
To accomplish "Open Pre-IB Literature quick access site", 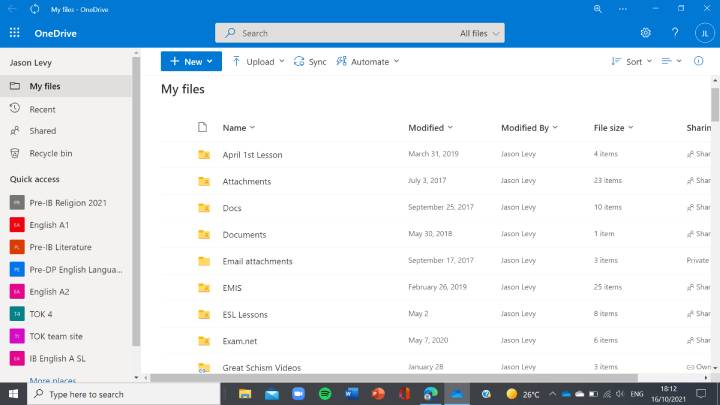I will coord(61,247).
